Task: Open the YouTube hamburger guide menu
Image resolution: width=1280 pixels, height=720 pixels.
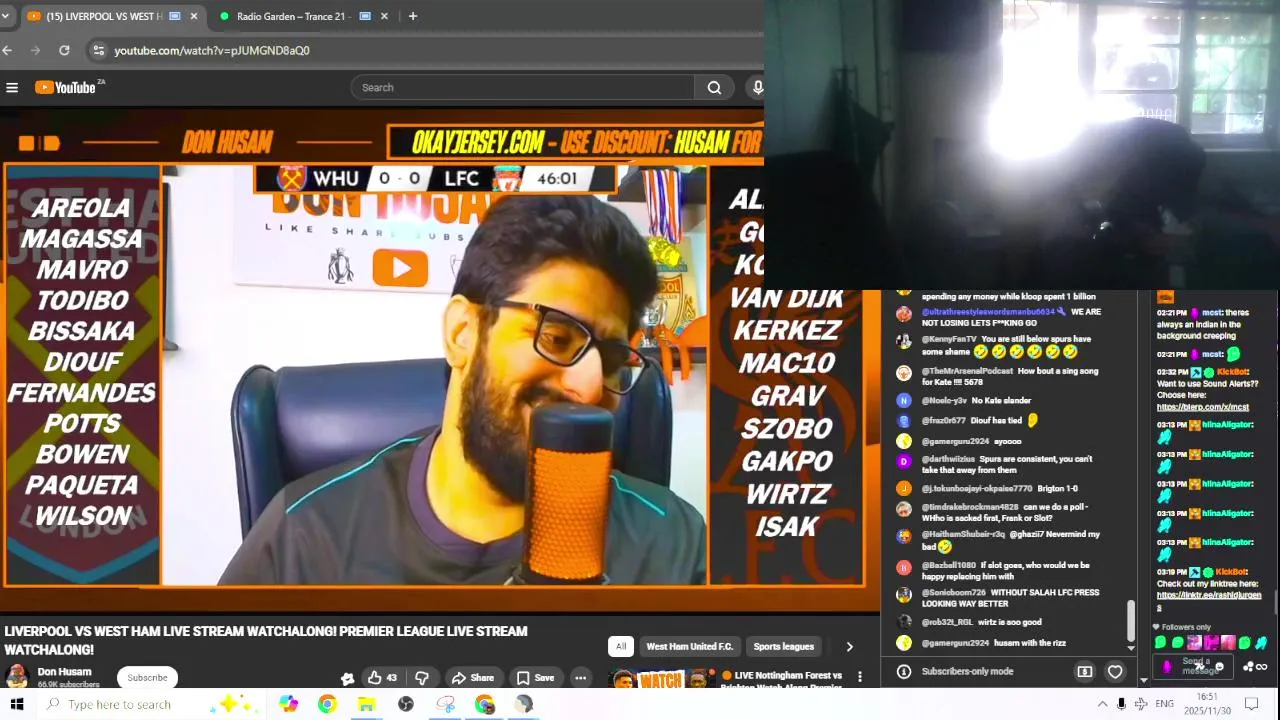Action: pyautogui.click(x=12, y=88)
